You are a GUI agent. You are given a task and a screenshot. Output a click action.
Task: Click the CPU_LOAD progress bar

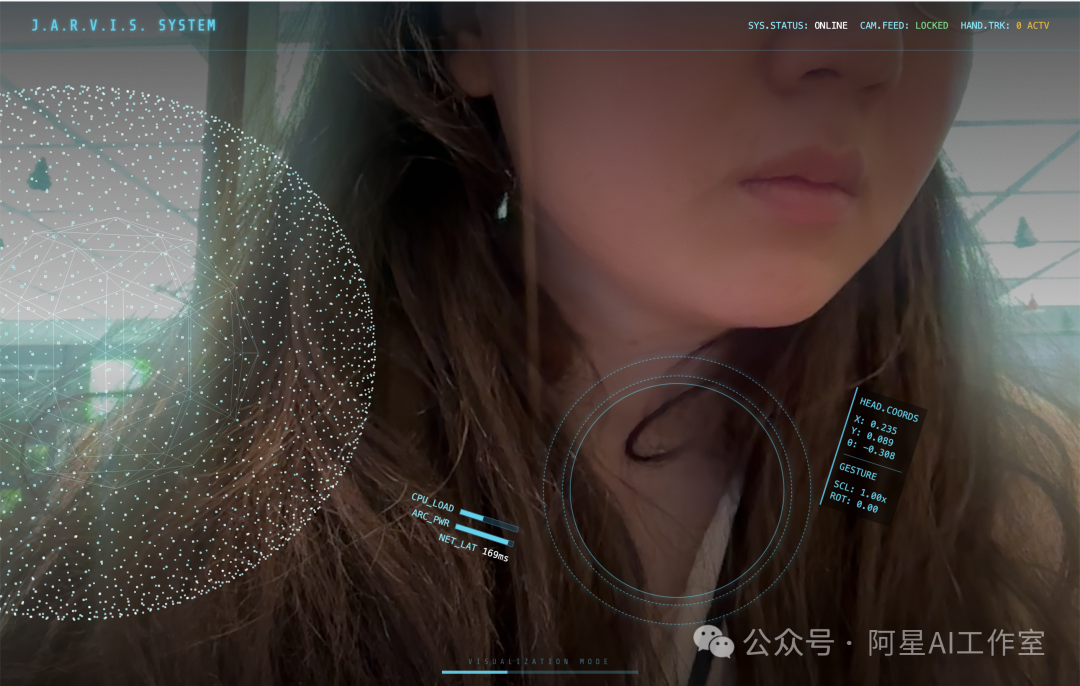coord(488,520)
